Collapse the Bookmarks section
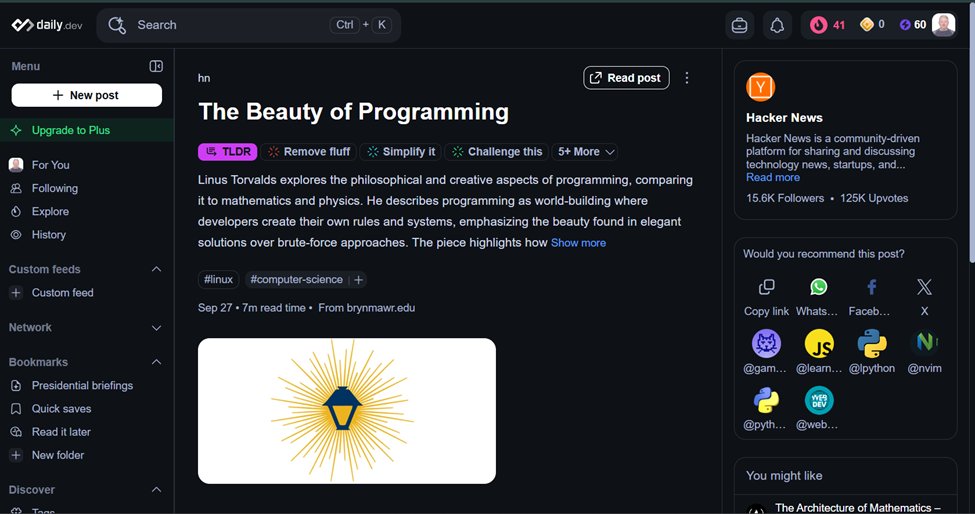This screenshot has width=975, height=514. coord(157,362)
